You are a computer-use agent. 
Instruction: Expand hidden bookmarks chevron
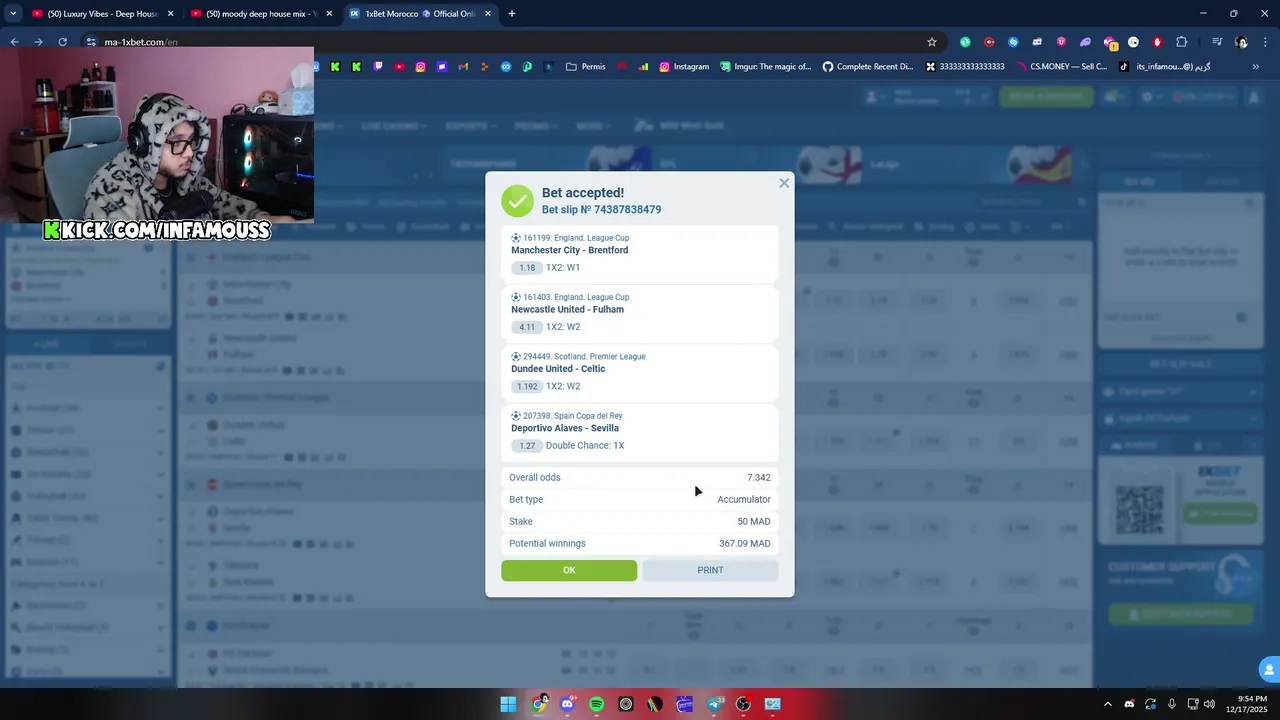pyautogui.click(x=1256, y=67)
